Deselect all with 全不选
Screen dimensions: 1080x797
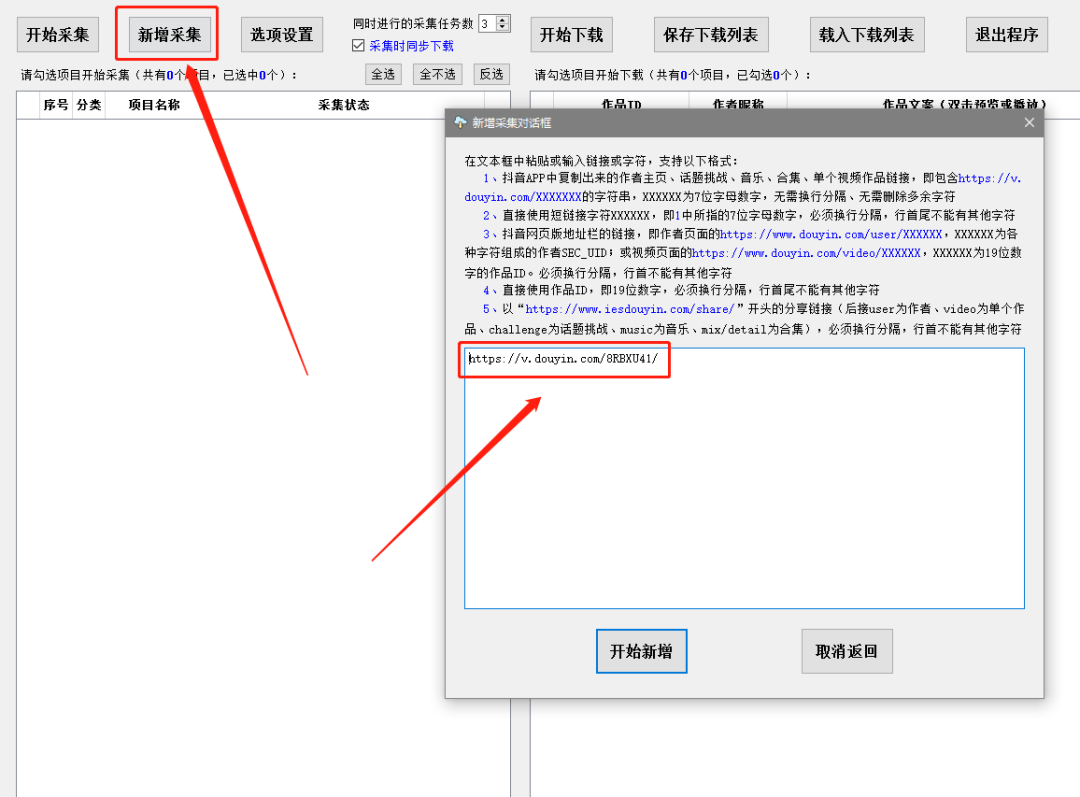pyautogui.click(x=437, y=74)
